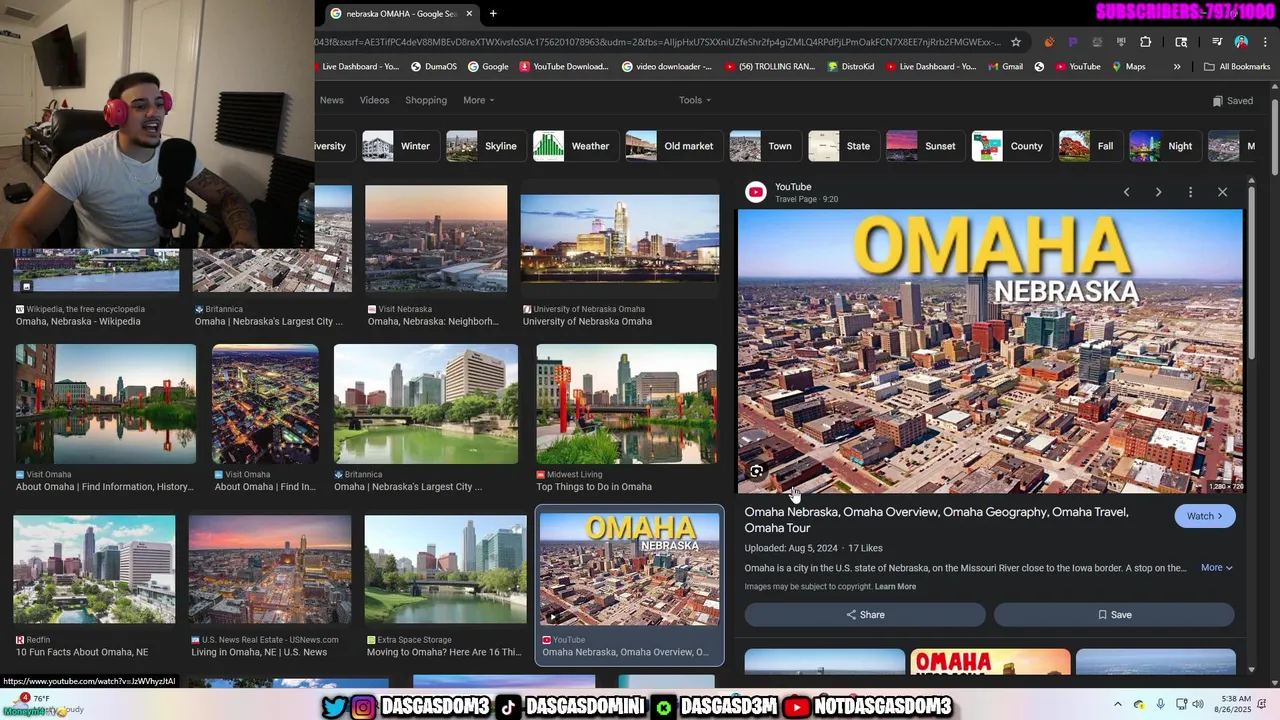Click the globe bookmark next to Gmail
Viewport: 1280px width, 720px height.
point(1039,67)
